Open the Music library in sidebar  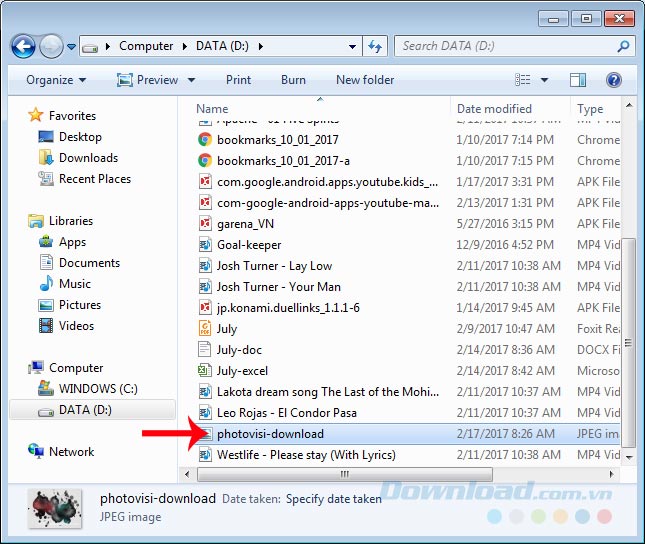pyautogui.click(x=74, y=284)
